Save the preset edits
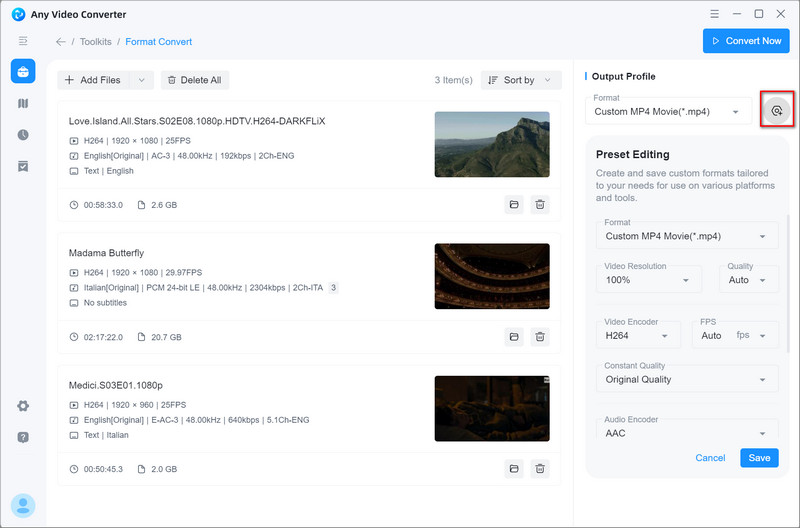The image size is (800, 528). (x=759, y=458)
